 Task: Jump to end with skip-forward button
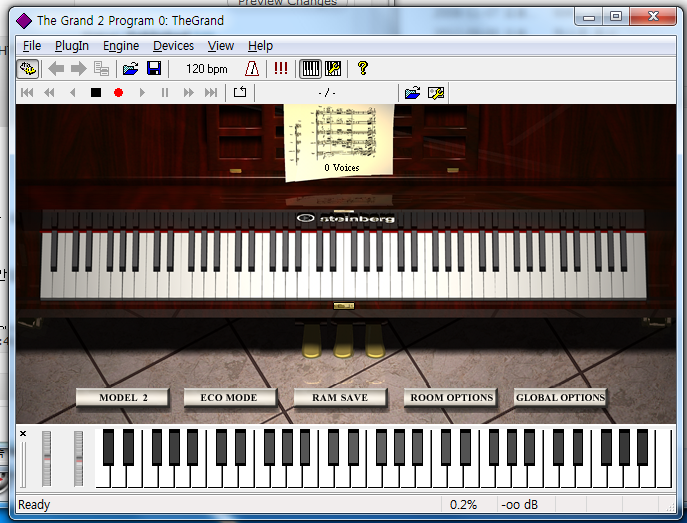coord(211,92)
